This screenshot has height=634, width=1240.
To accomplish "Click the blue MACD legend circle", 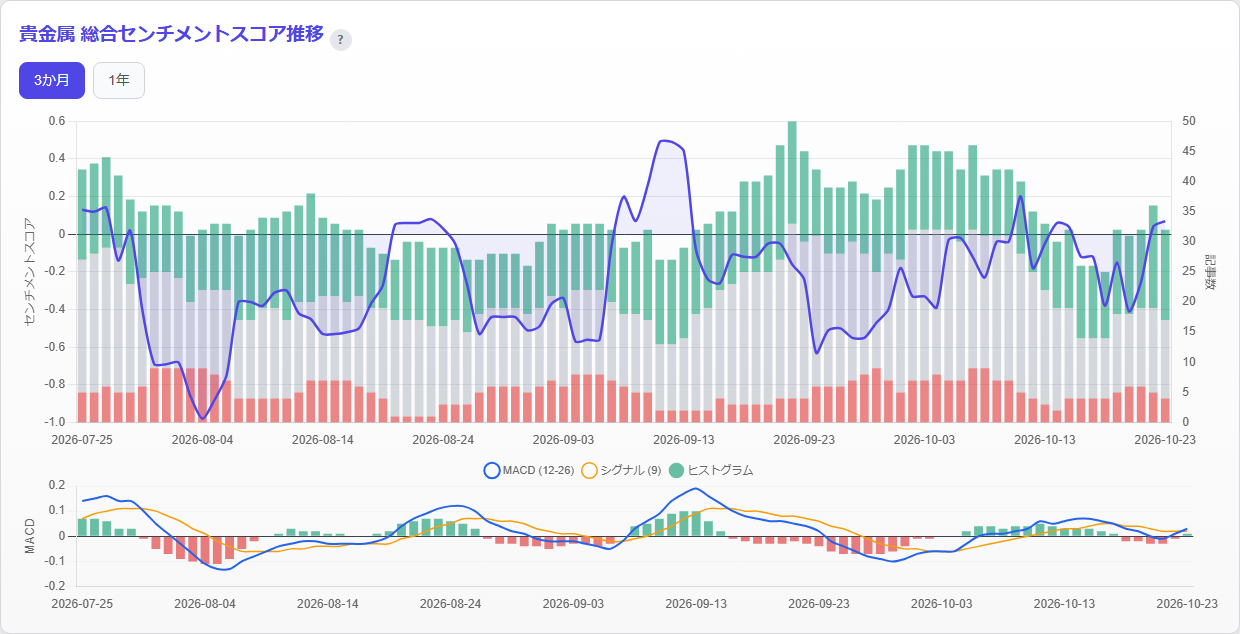I will 491,470.
